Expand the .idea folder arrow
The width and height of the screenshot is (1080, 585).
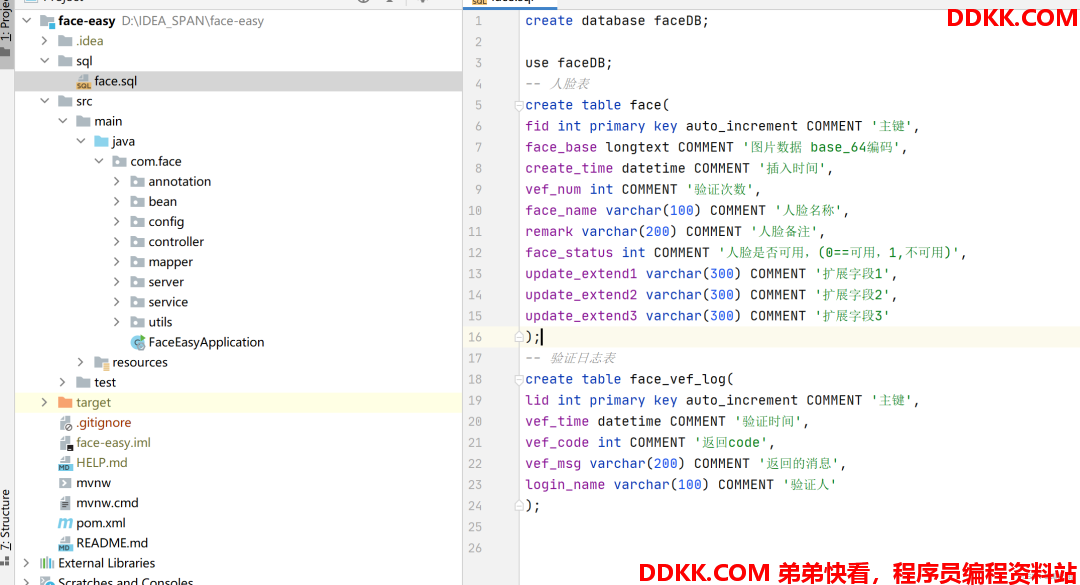pyautogui.click(x=44, y=41)
